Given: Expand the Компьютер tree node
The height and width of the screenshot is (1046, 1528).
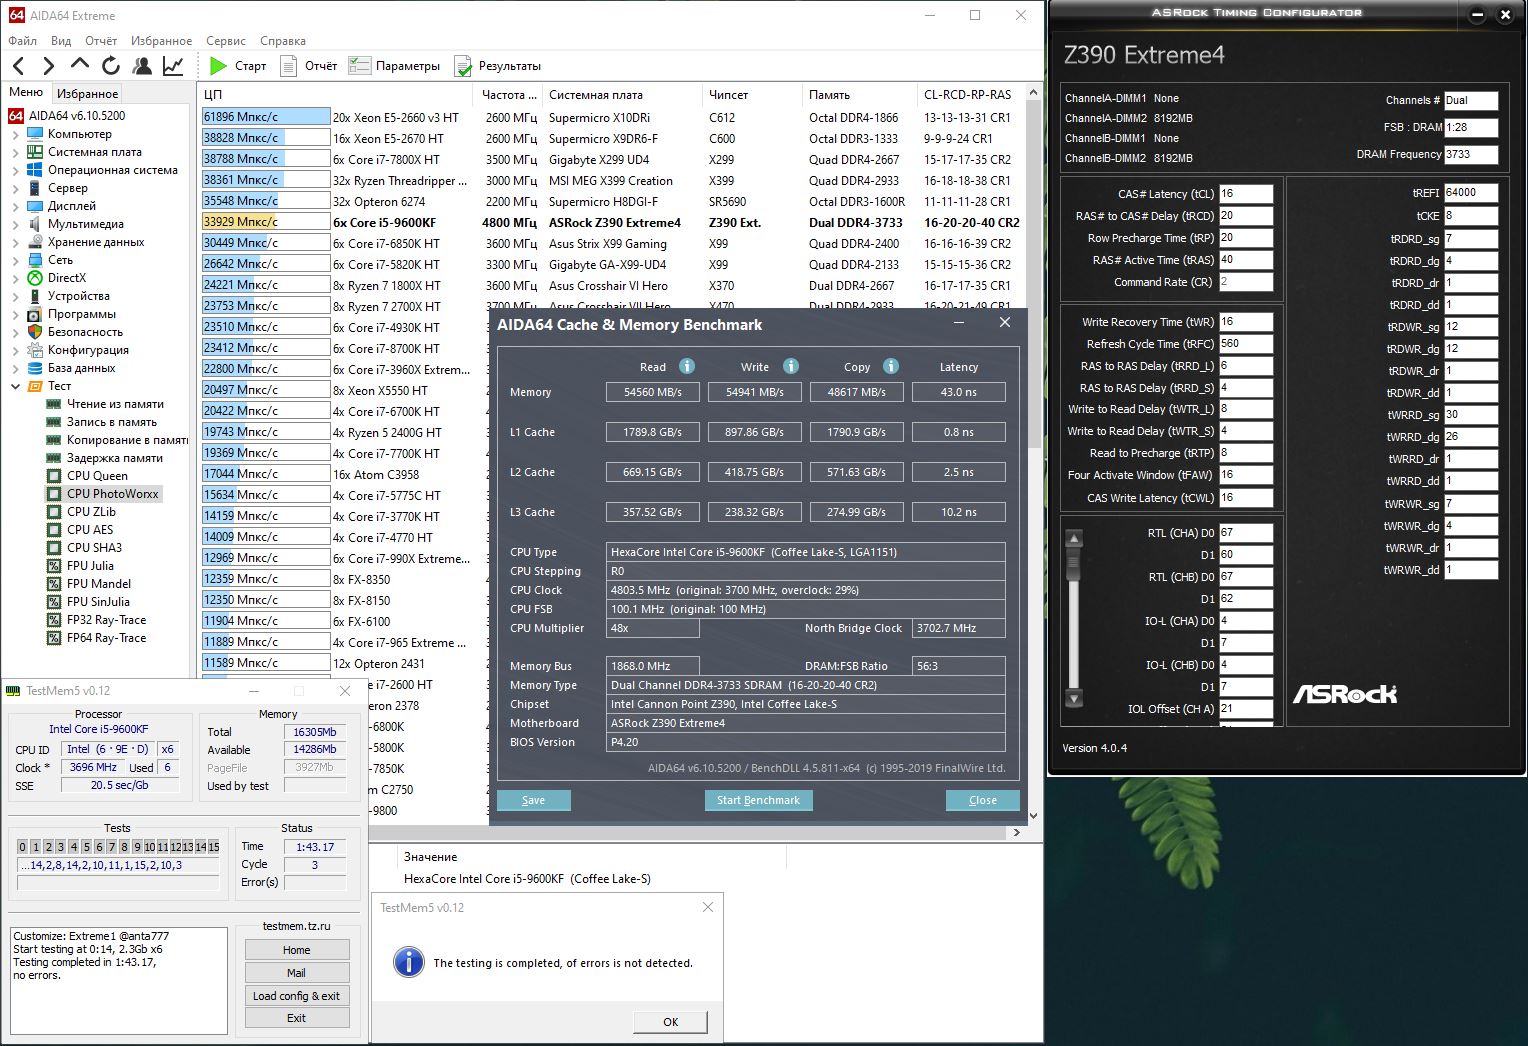Looking at the screenshot, I should (x=16, y=134).
